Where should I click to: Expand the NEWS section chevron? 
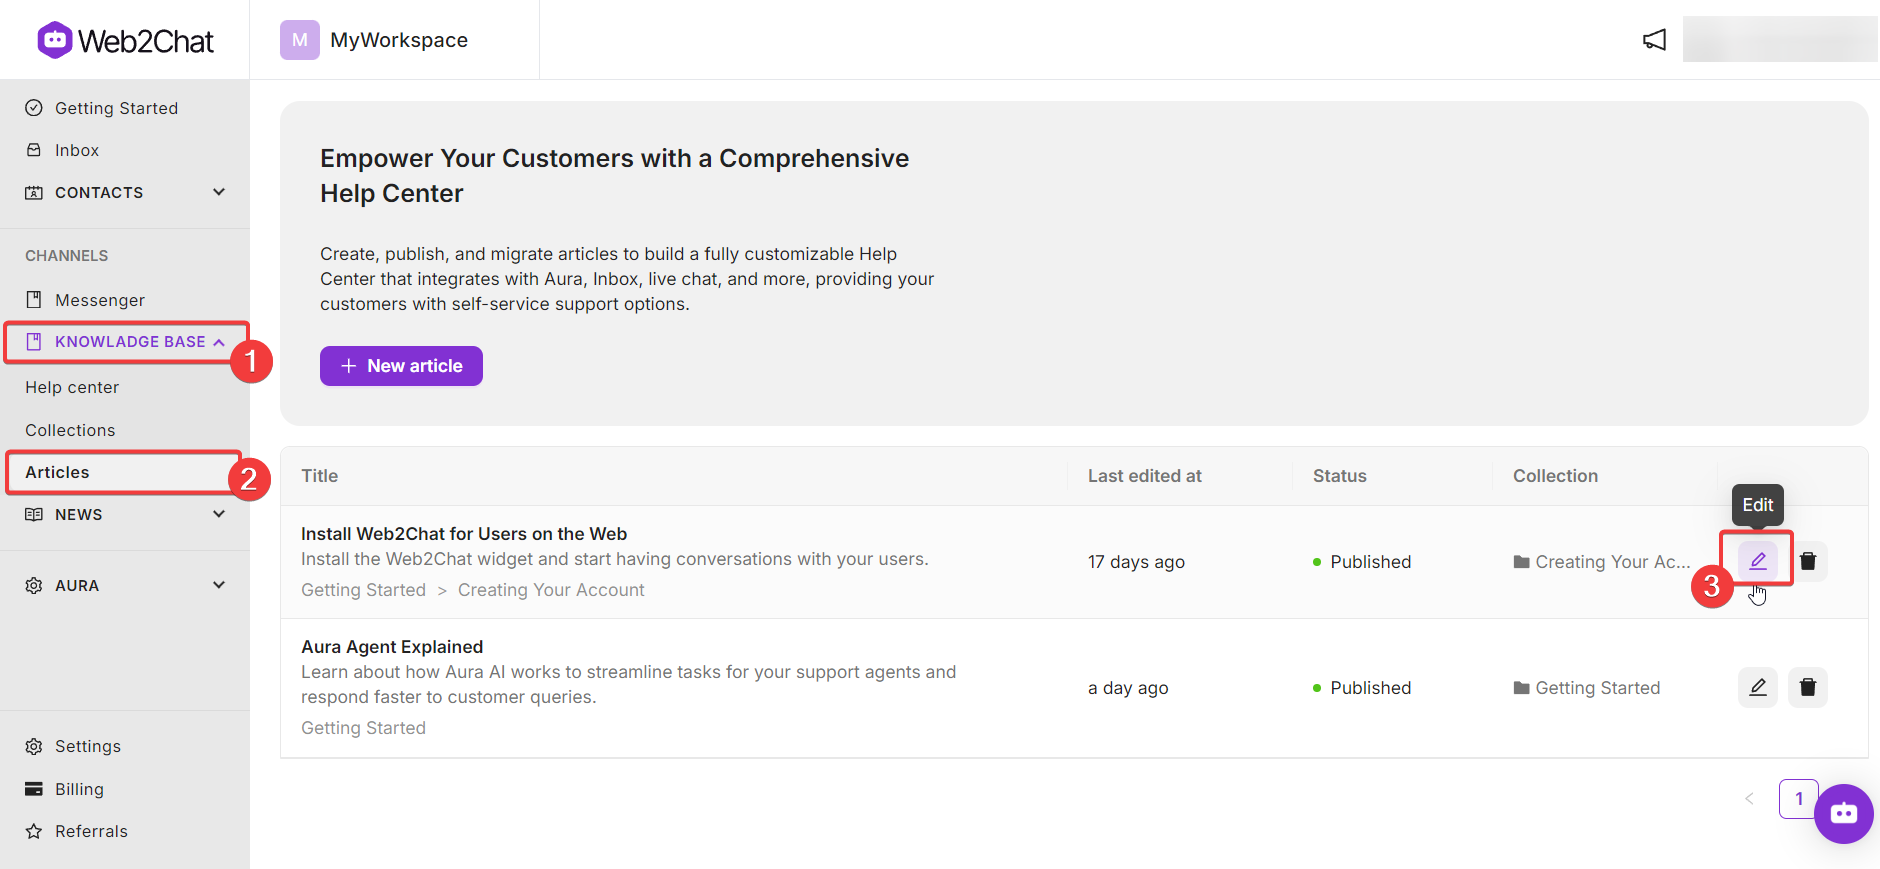point(219,514)
